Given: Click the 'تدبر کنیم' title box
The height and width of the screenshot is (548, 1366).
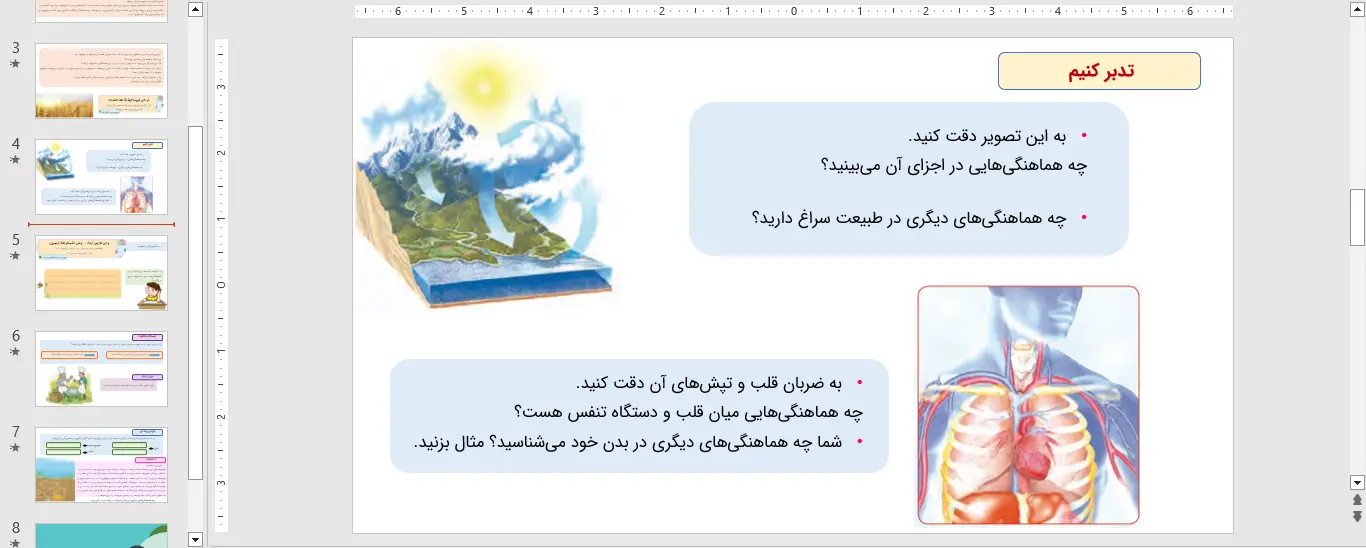Looking at the screenshot, I should click(1099, 71).
